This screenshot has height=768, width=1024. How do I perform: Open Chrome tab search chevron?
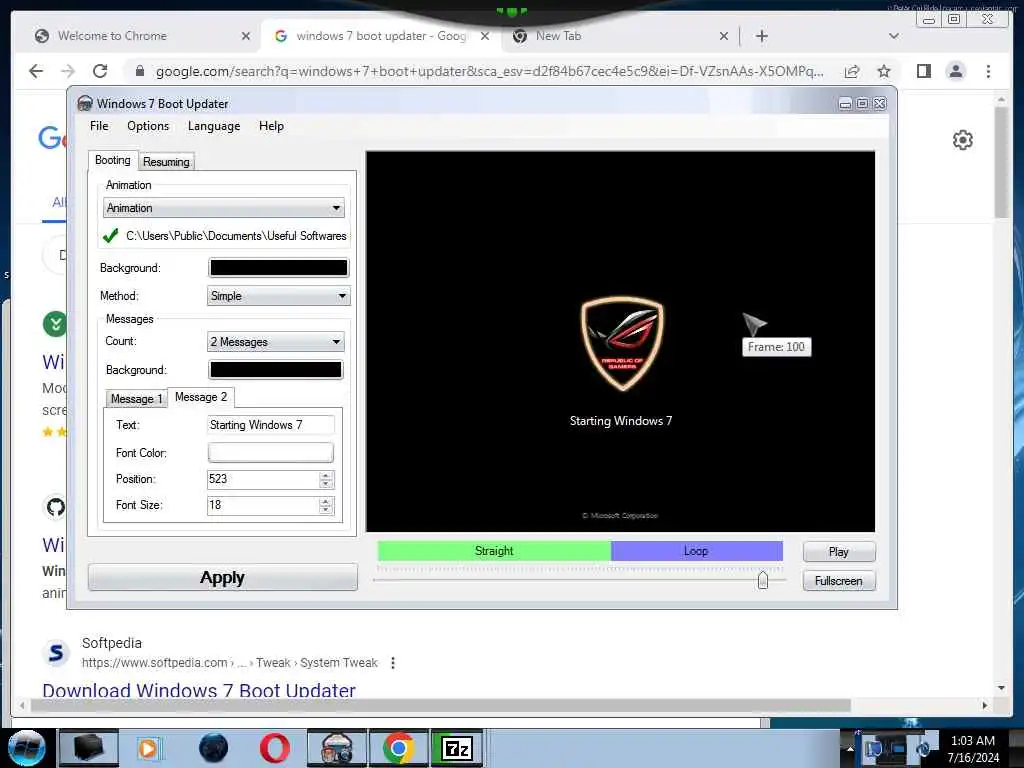(x=894, y=36)
